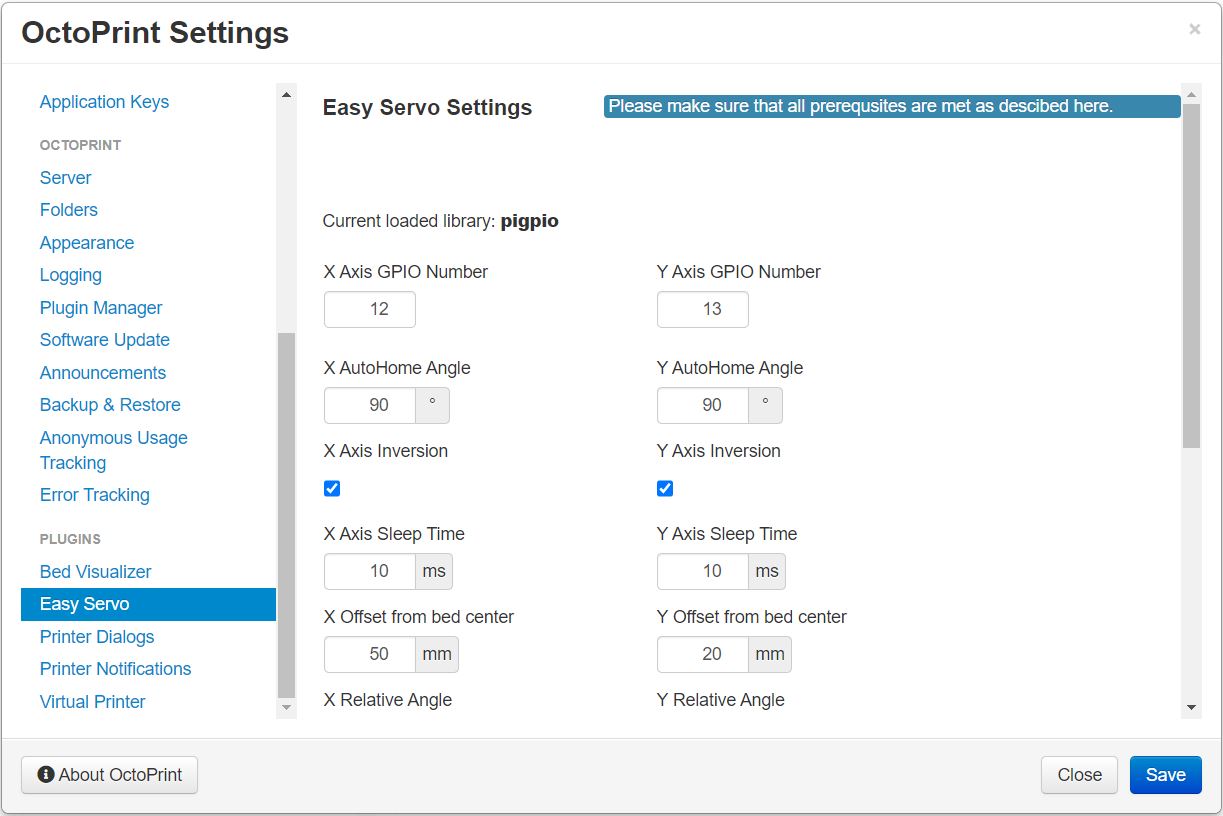Image resolution: width=1223 pixels, height=816 pixels.
Task: Click the info icon on About OctoPrint
Action: point(46,775)
